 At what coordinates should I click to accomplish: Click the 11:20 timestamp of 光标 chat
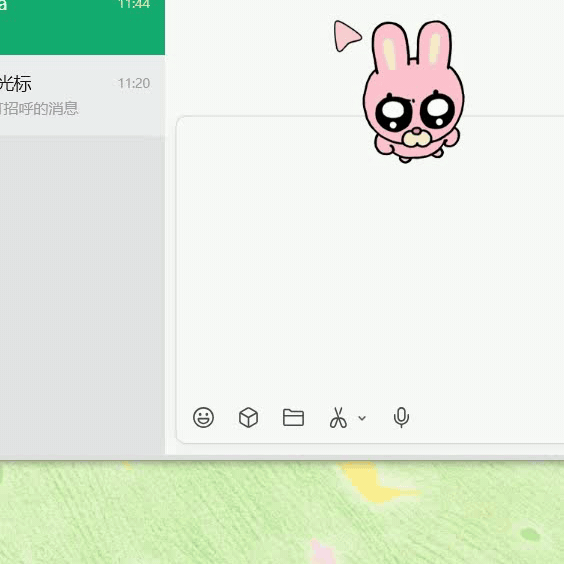pos(134,83)
